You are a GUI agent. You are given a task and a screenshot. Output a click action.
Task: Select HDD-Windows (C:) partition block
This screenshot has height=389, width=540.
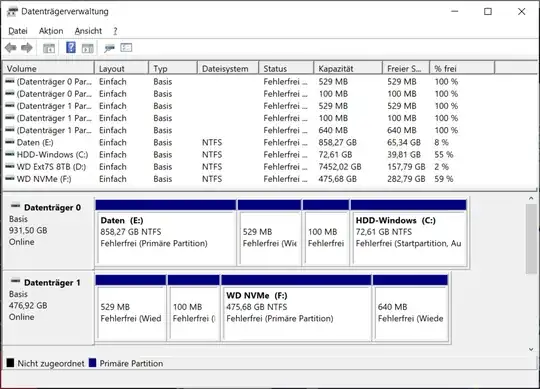pos(409,233)
